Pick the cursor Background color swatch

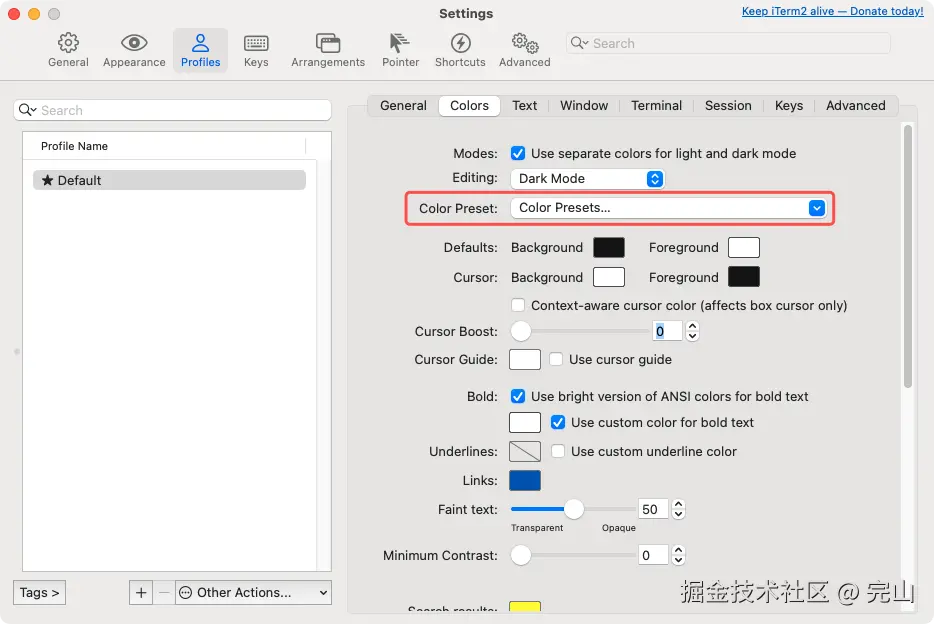[609, 277]
